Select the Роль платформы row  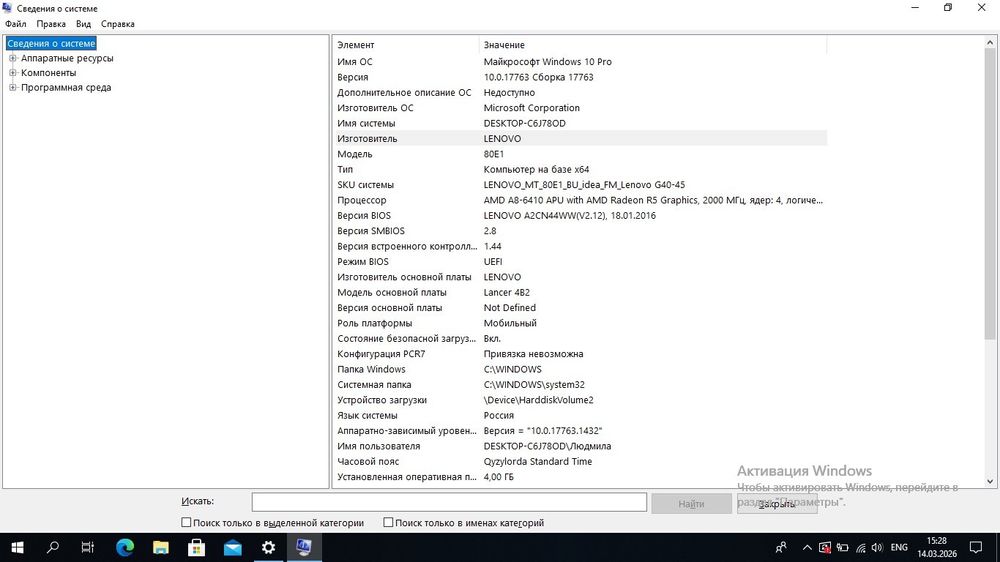[580, 323]
